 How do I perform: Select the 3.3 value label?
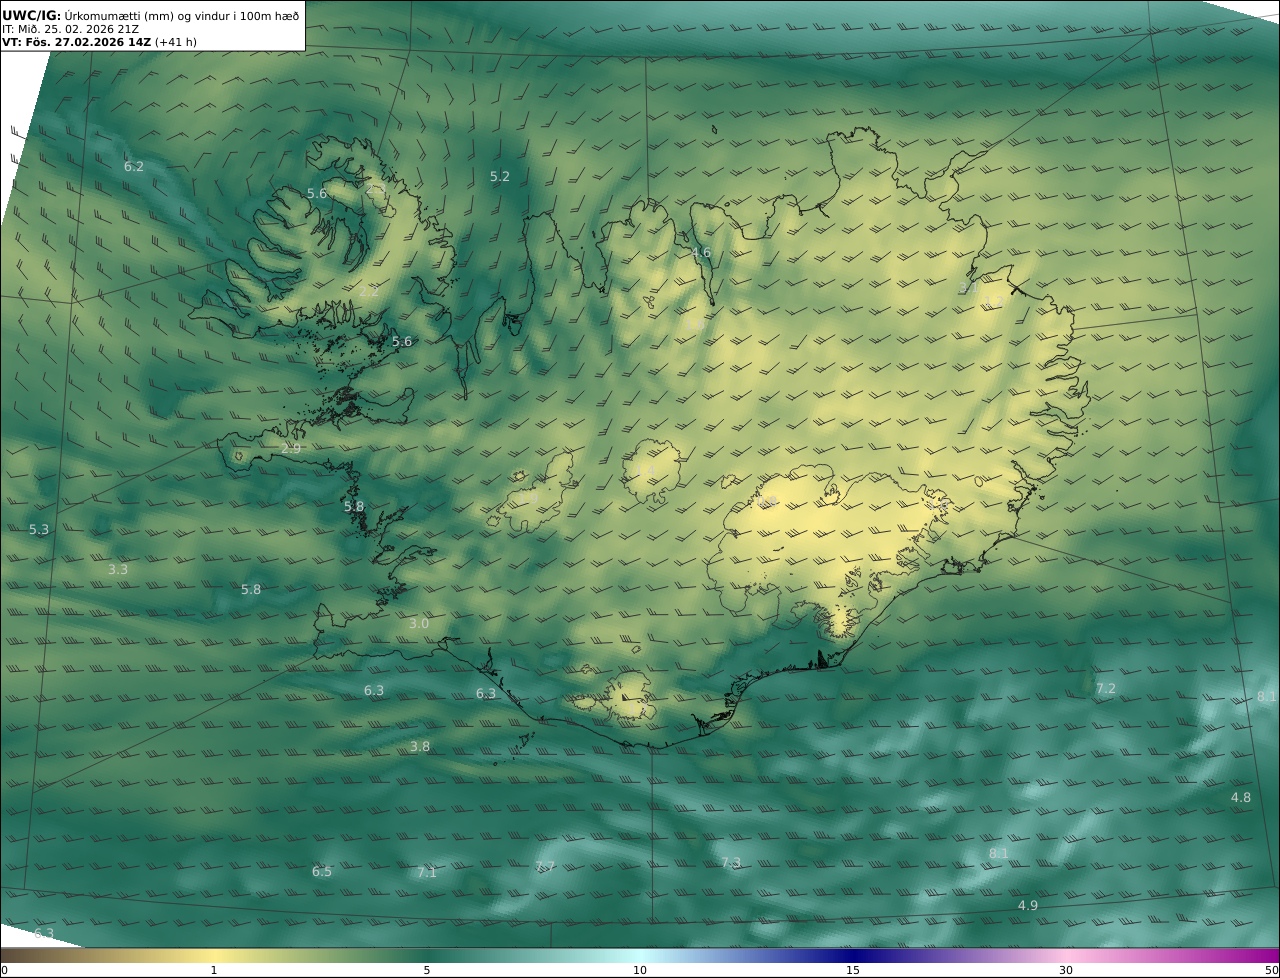(118, 570)
